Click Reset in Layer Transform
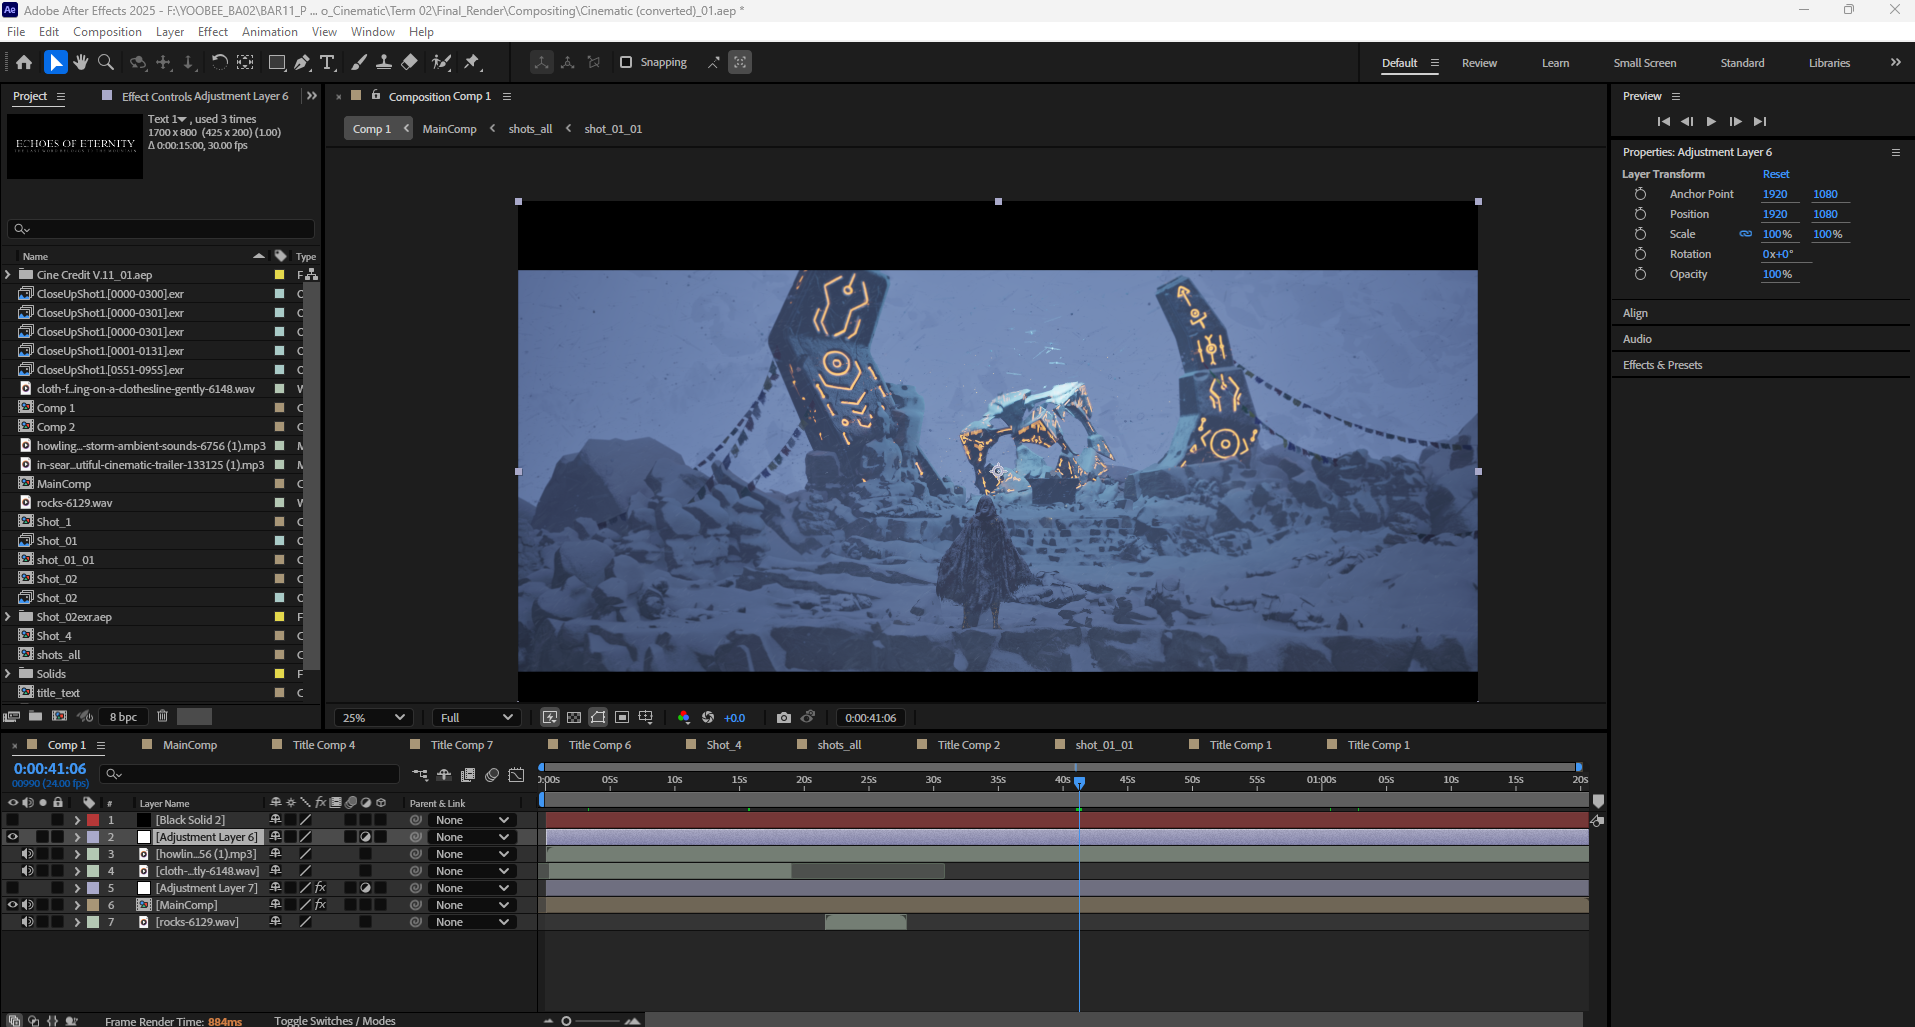Image resolution: width=1915 pixels, height=1027 pixels. point(1776,174)
